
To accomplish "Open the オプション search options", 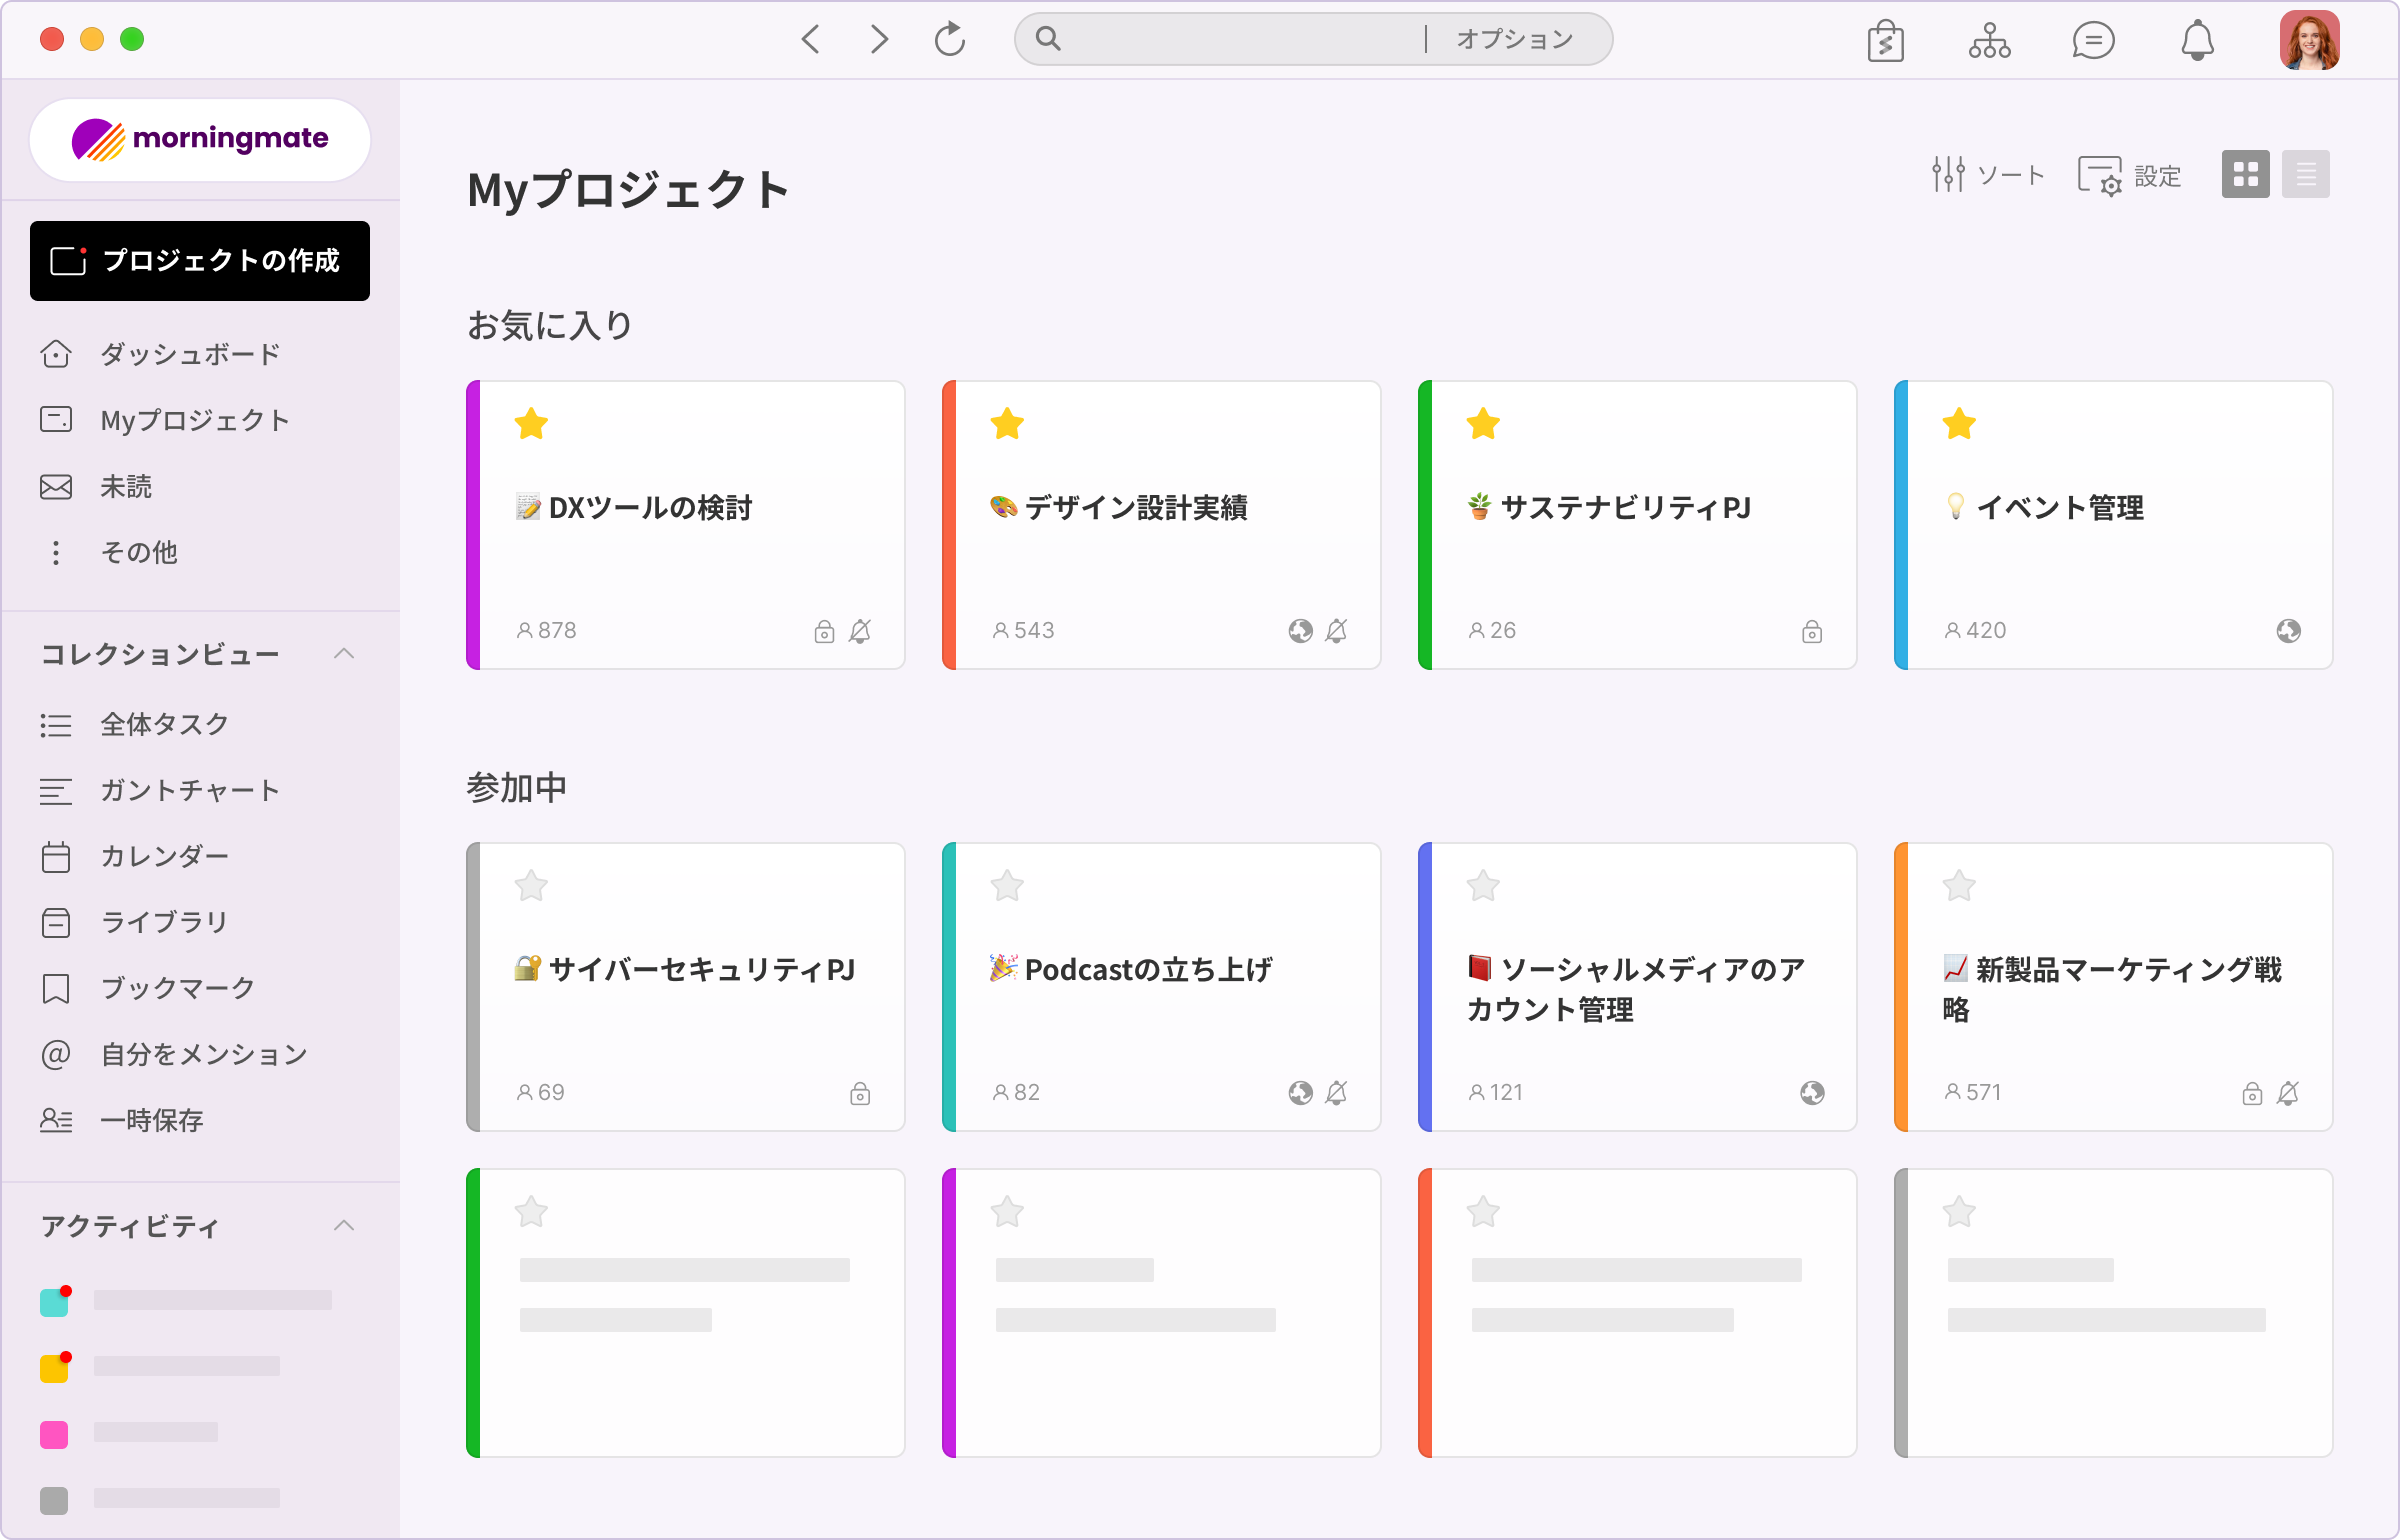I will point(1514,39).
